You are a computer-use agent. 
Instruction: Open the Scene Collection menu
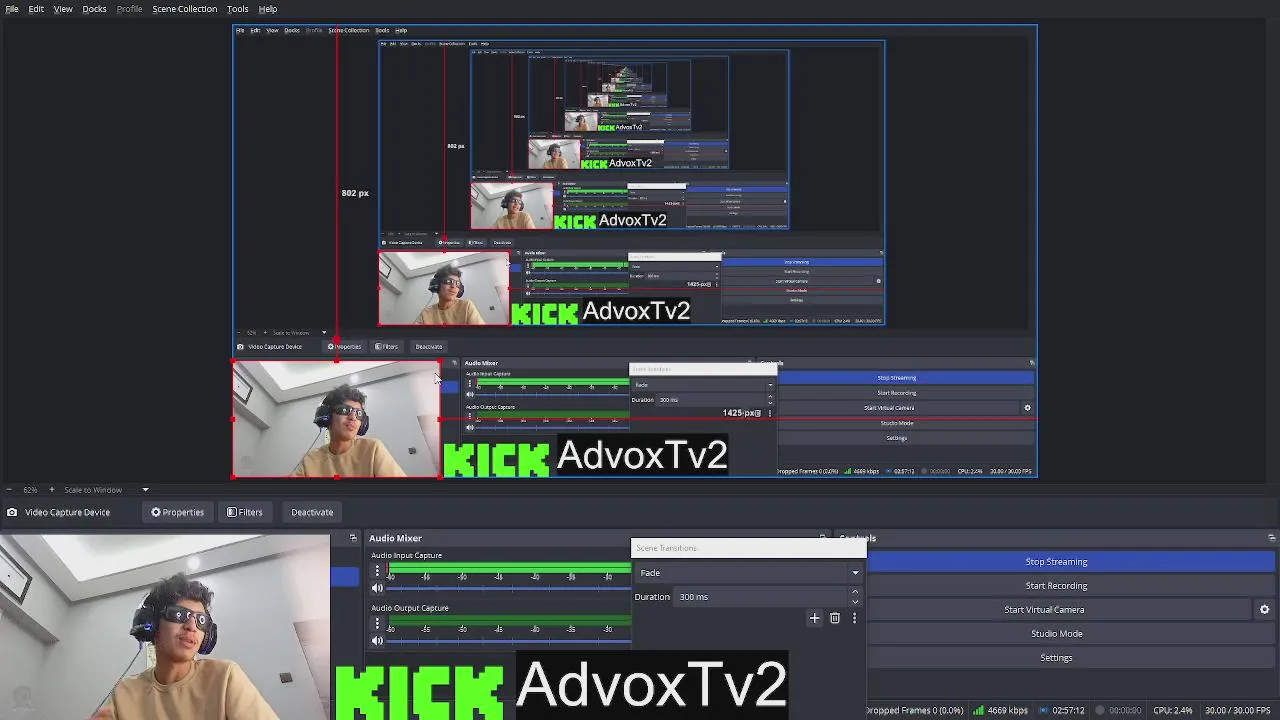(x=184, y=9)
